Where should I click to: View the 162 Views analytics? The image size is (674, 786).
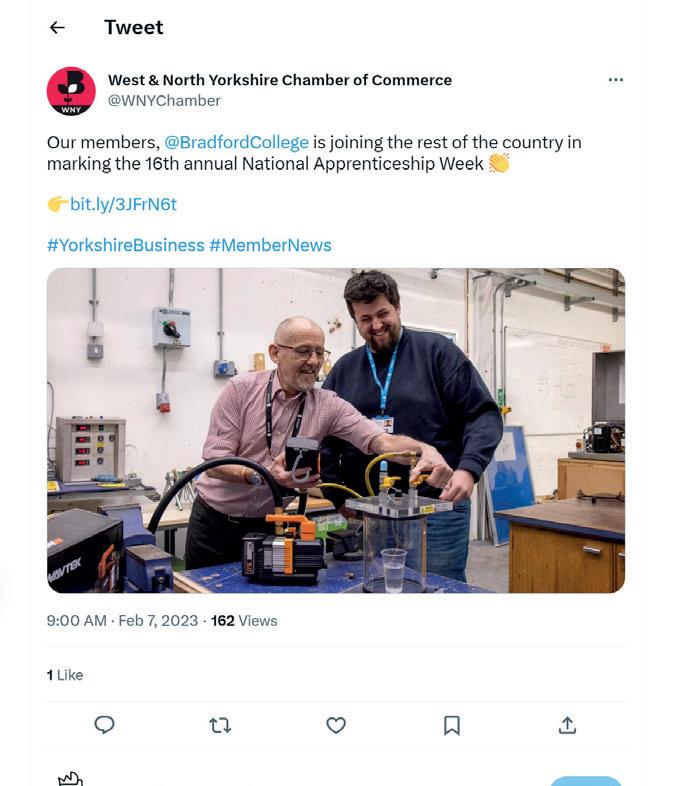[x=244, y=621]
